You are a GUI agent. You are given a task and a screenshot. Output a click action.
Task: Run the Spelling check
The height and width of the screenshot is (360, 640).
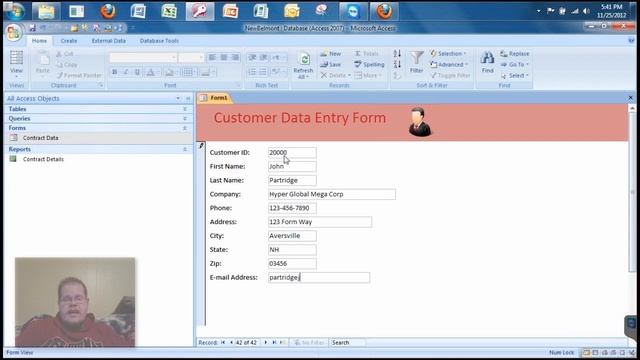[x=369, y=64]
